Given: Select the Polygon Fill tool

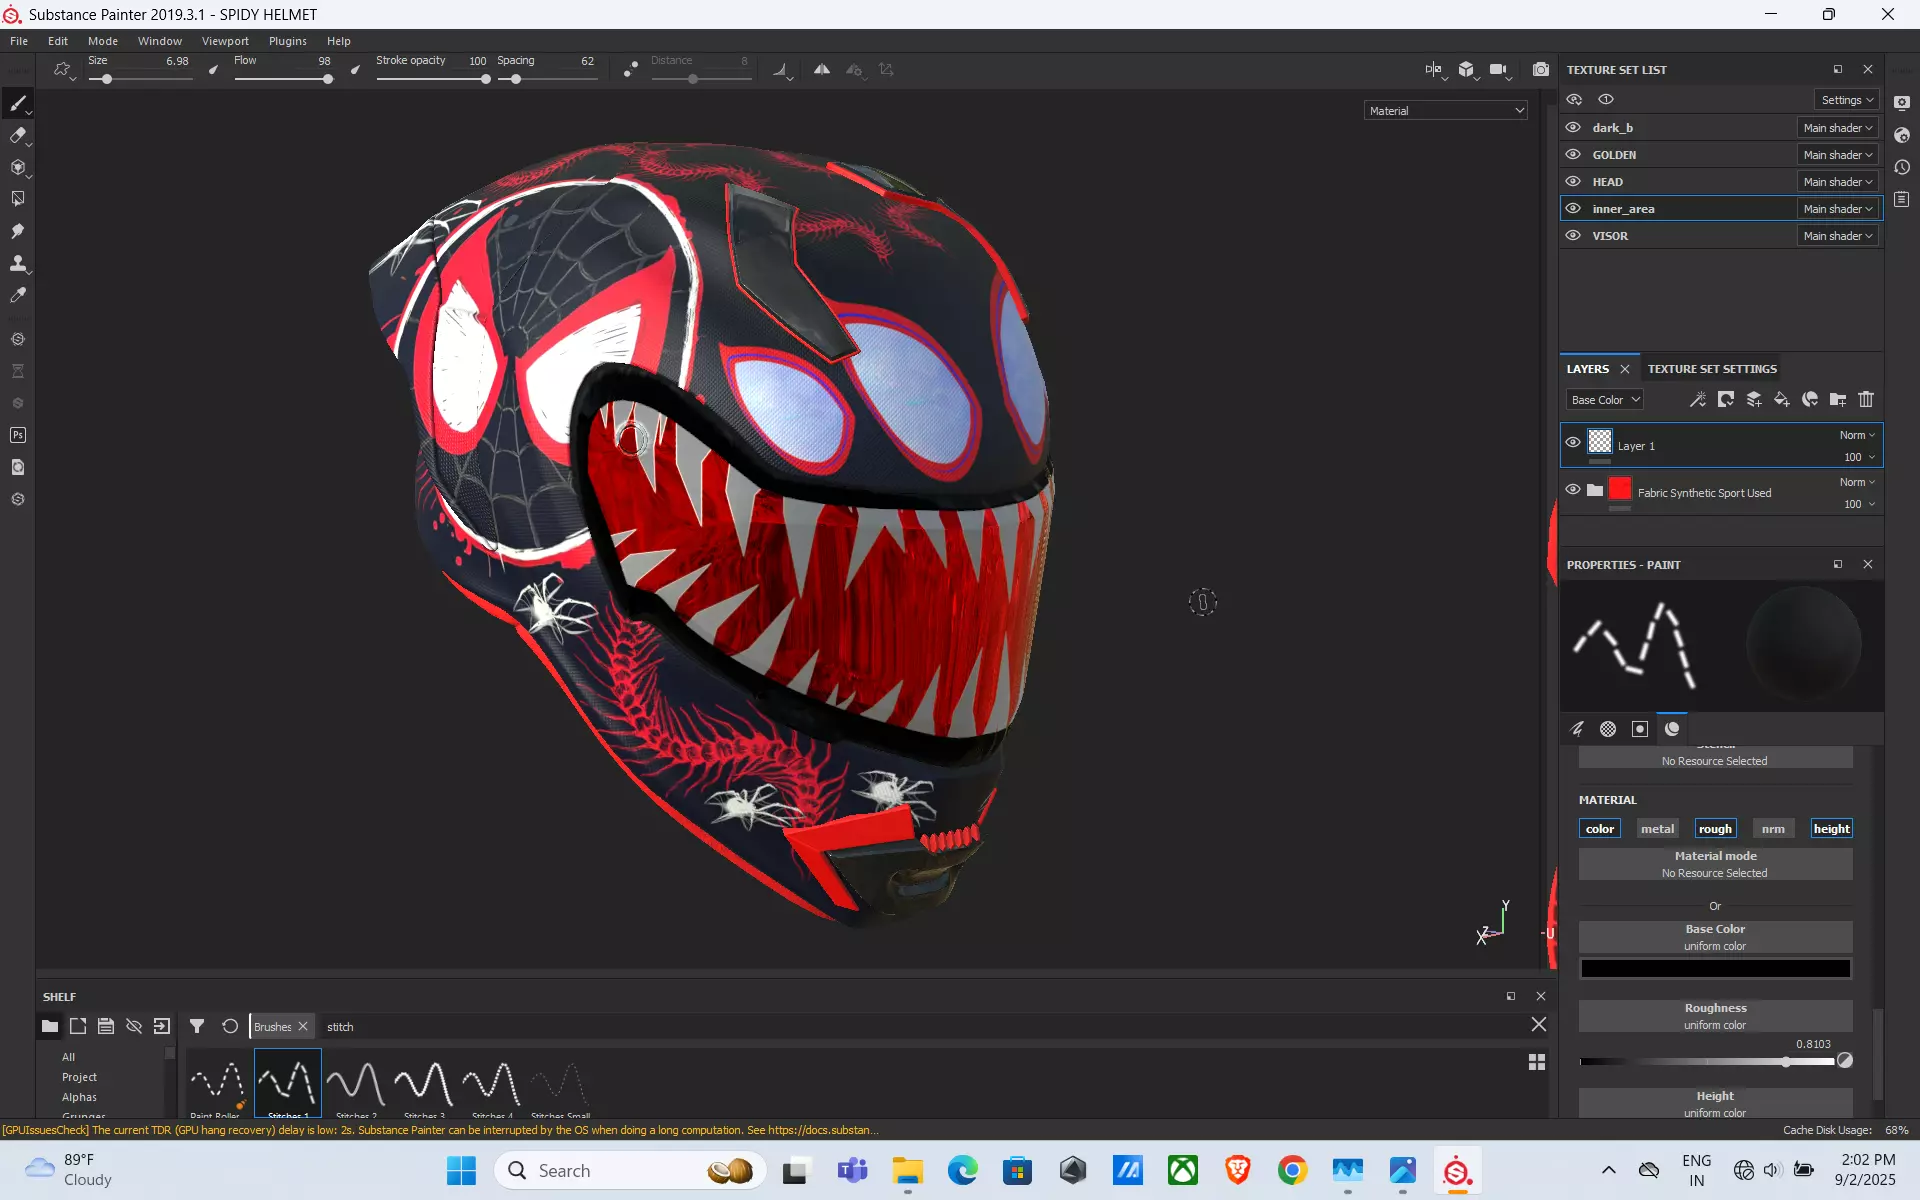Looking at the screenshot, I should coord(18,199).
